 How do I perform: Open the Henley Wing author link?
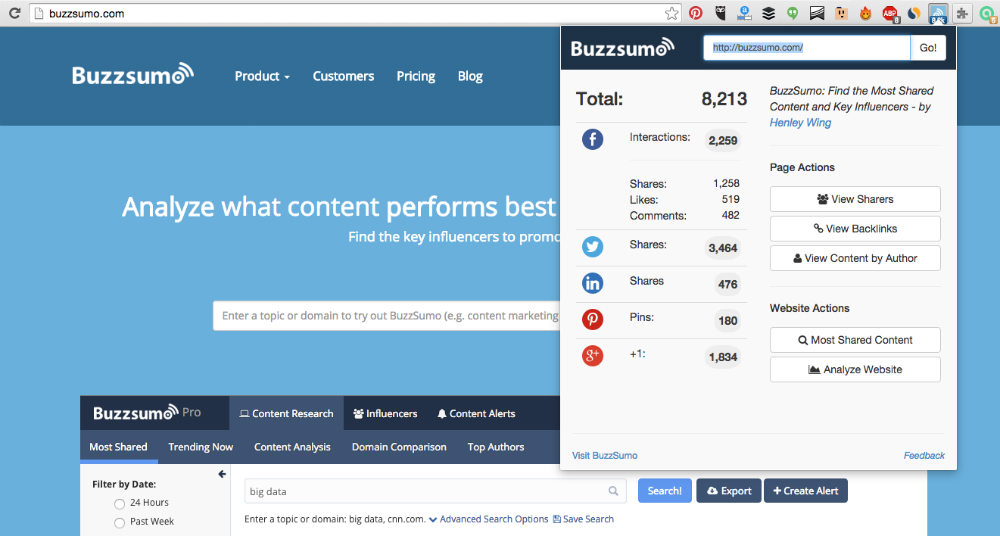pos(800,123)
